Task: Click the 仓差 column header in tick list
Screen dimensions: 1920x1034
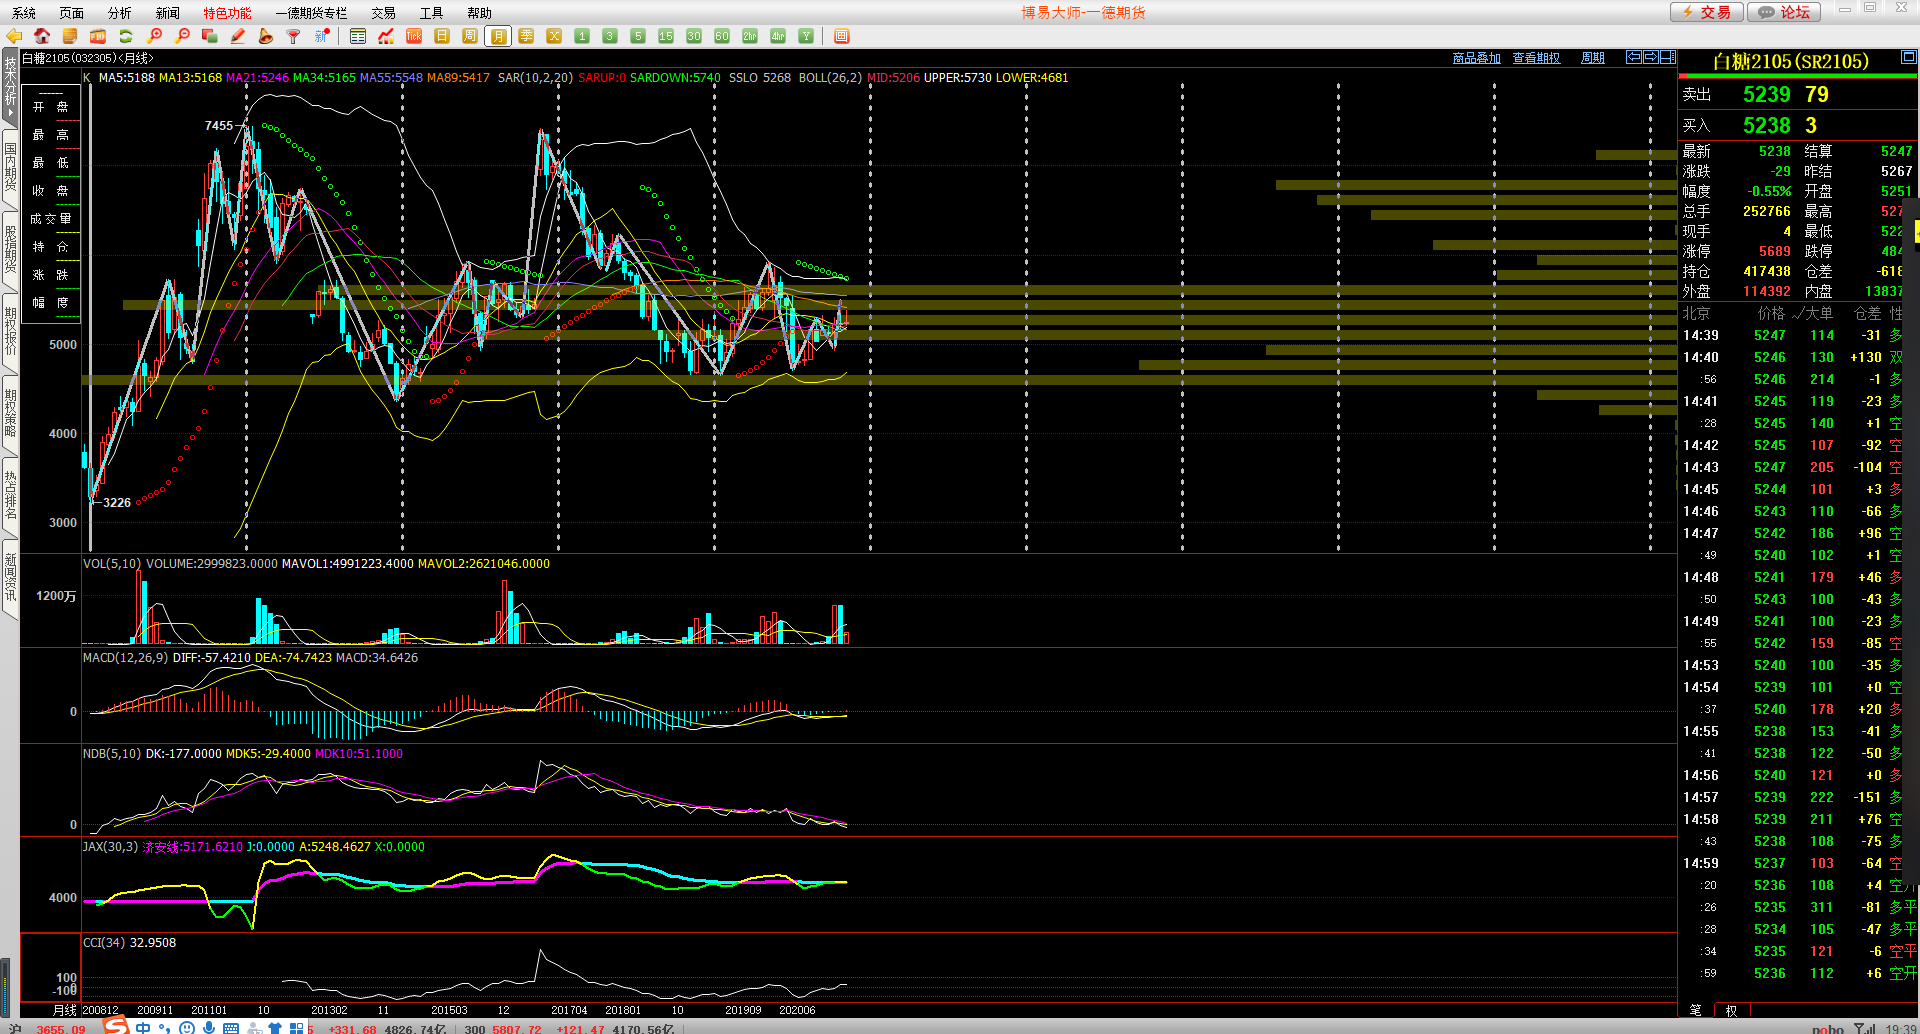Action: [1867, 313]
